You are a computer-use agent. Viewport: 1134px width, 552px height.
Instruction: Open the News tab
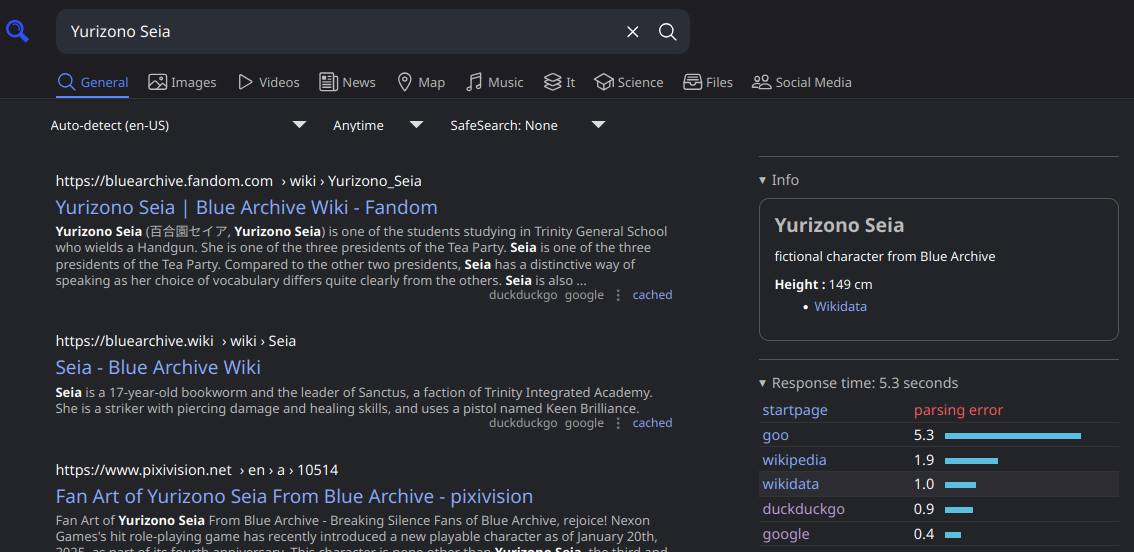347,82
